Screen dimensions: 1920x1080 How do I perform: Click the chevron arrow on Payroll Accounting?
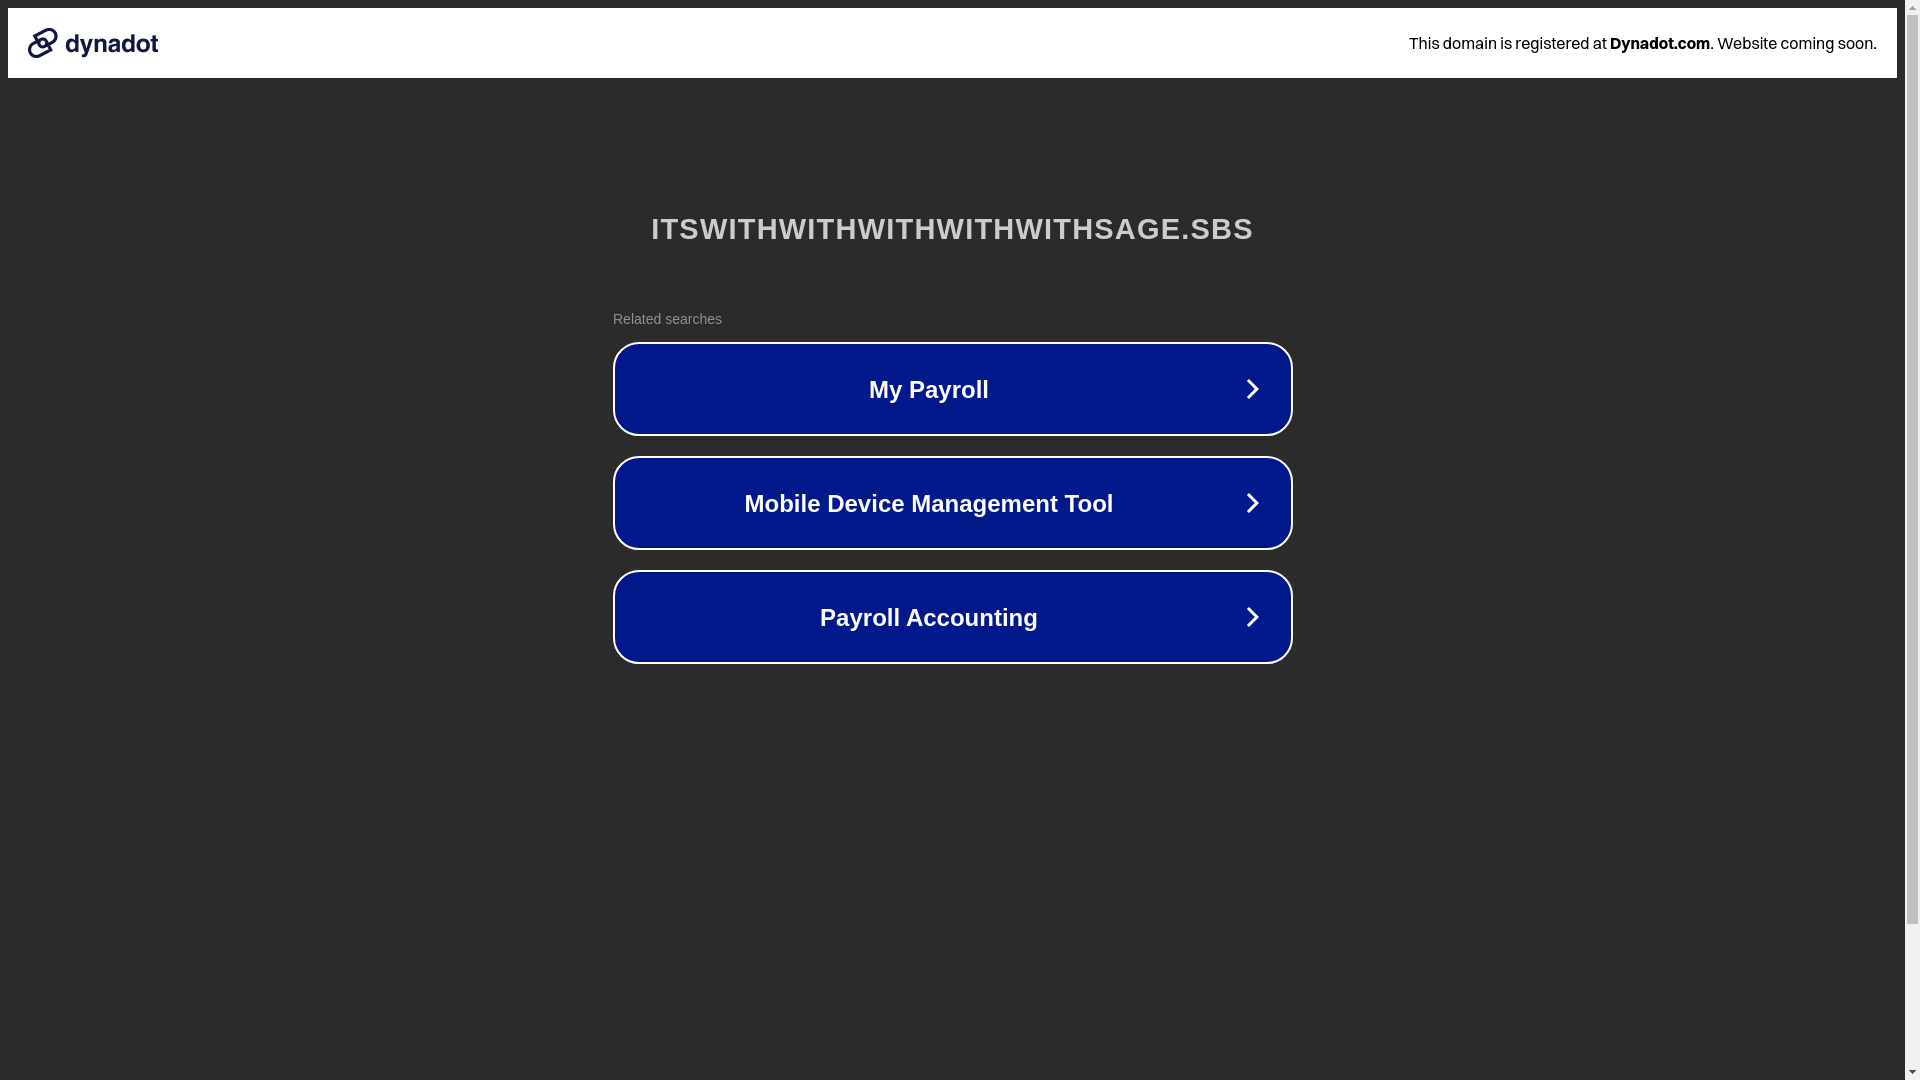point(1252,617)
